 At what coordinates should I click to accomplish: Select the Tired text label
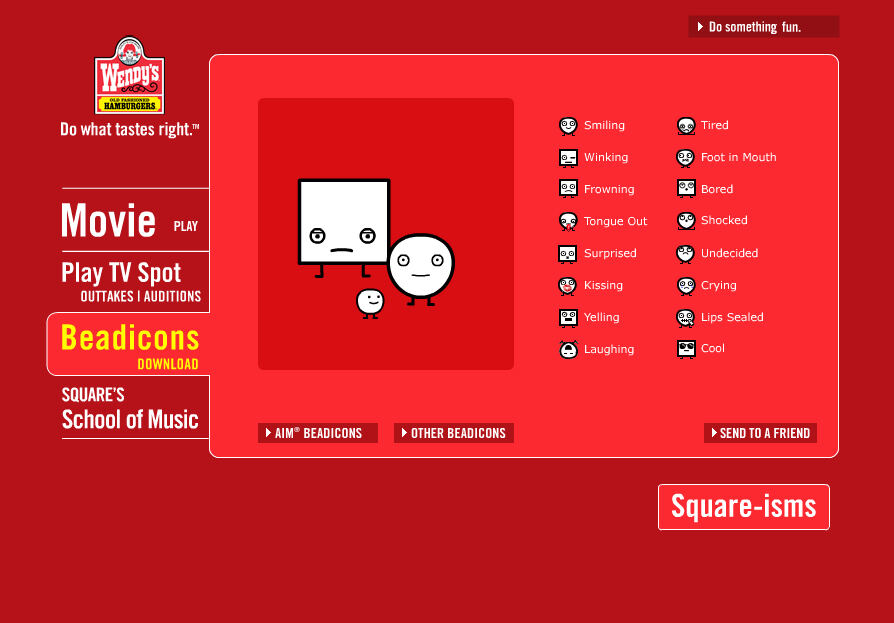715,125
